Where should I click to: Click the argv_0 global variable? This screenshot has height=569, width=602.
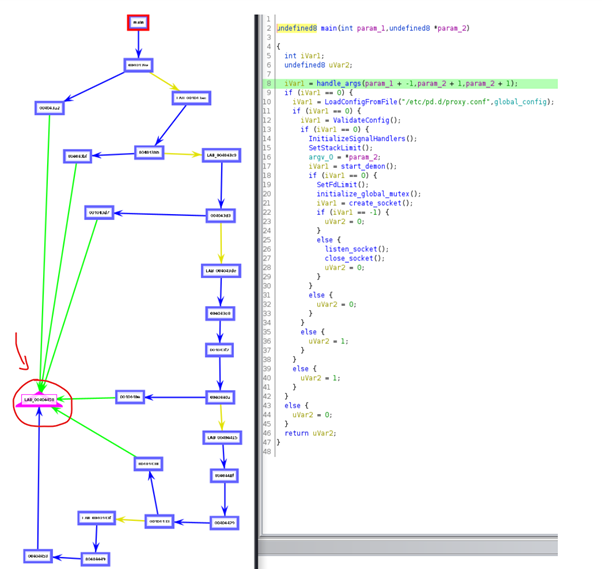pos(321,156)
